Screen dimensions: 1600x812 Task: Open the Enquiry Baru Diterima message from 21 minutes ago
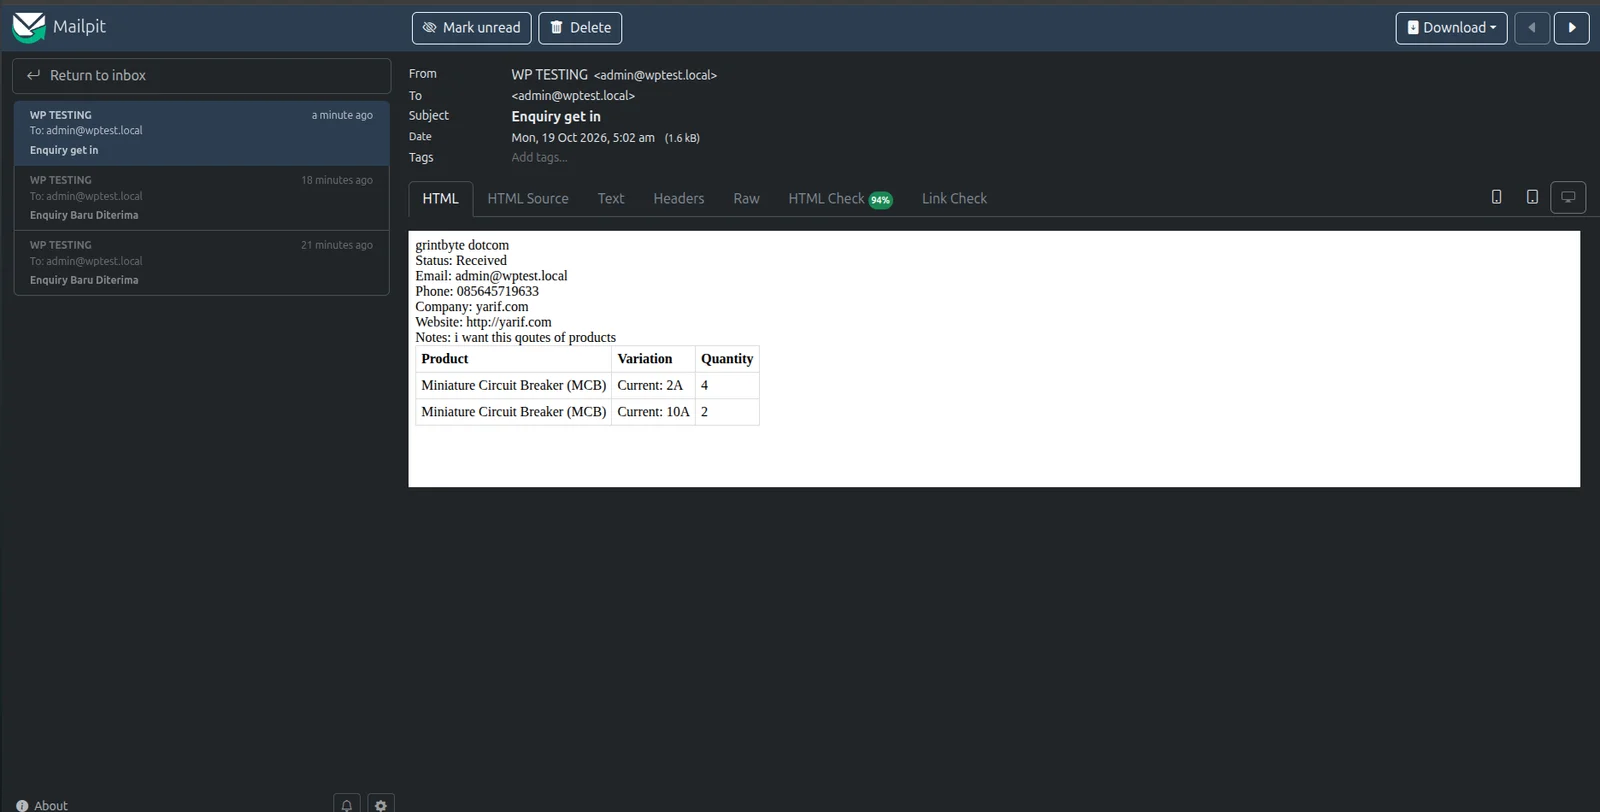[201, 263]
